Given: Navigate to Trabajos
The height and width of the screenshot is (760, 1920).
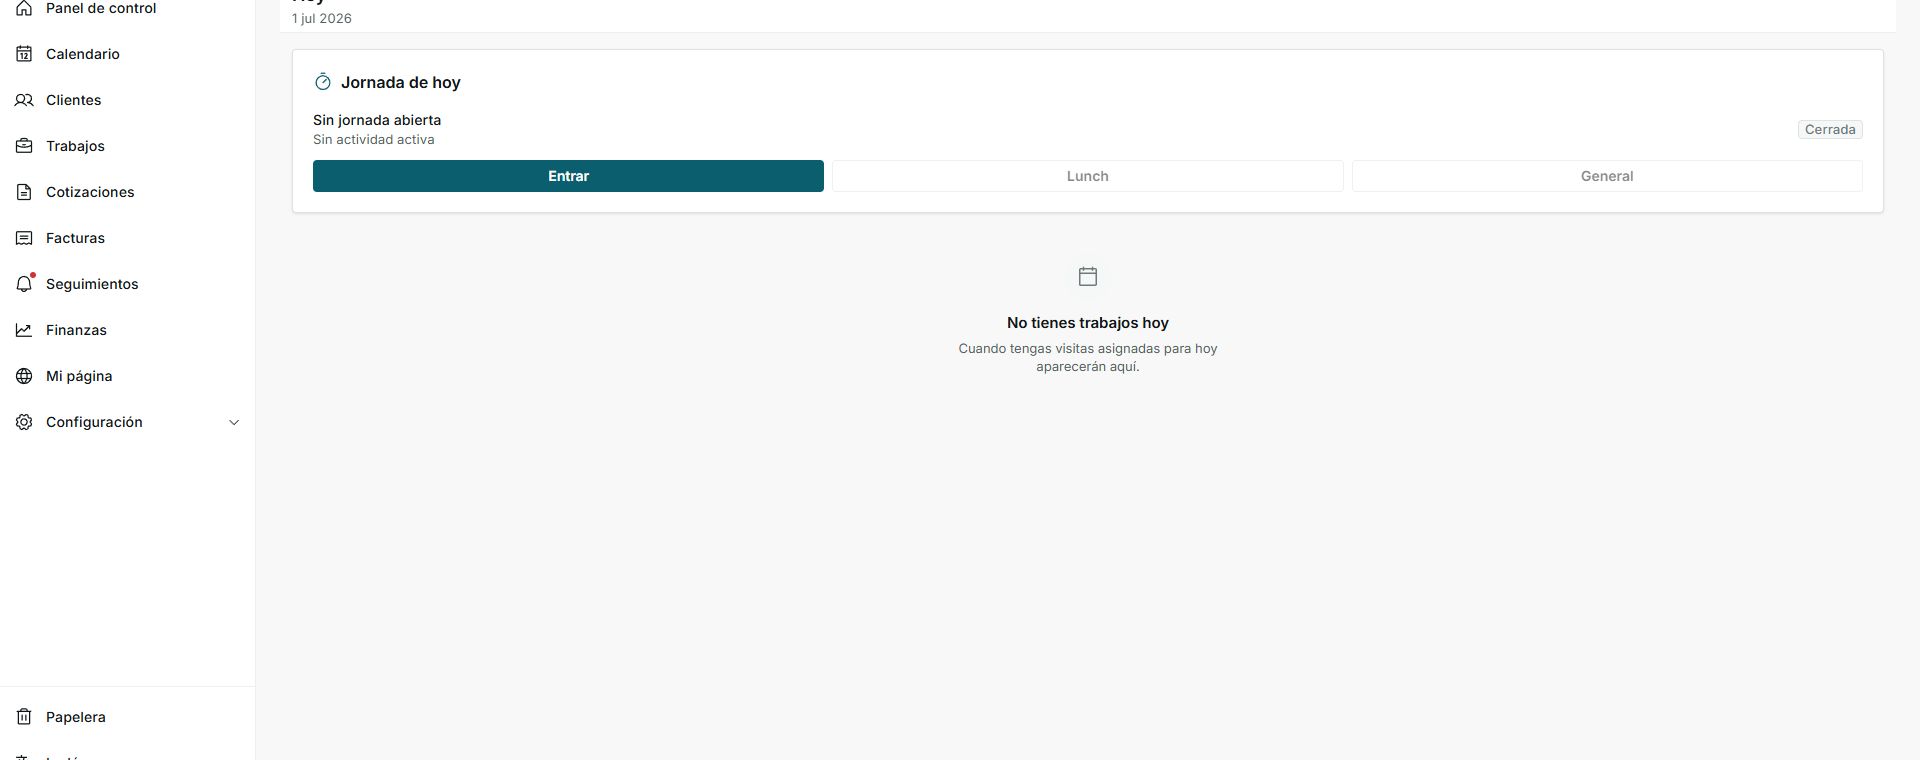Looking at the screenshot, I should (75, 146).
